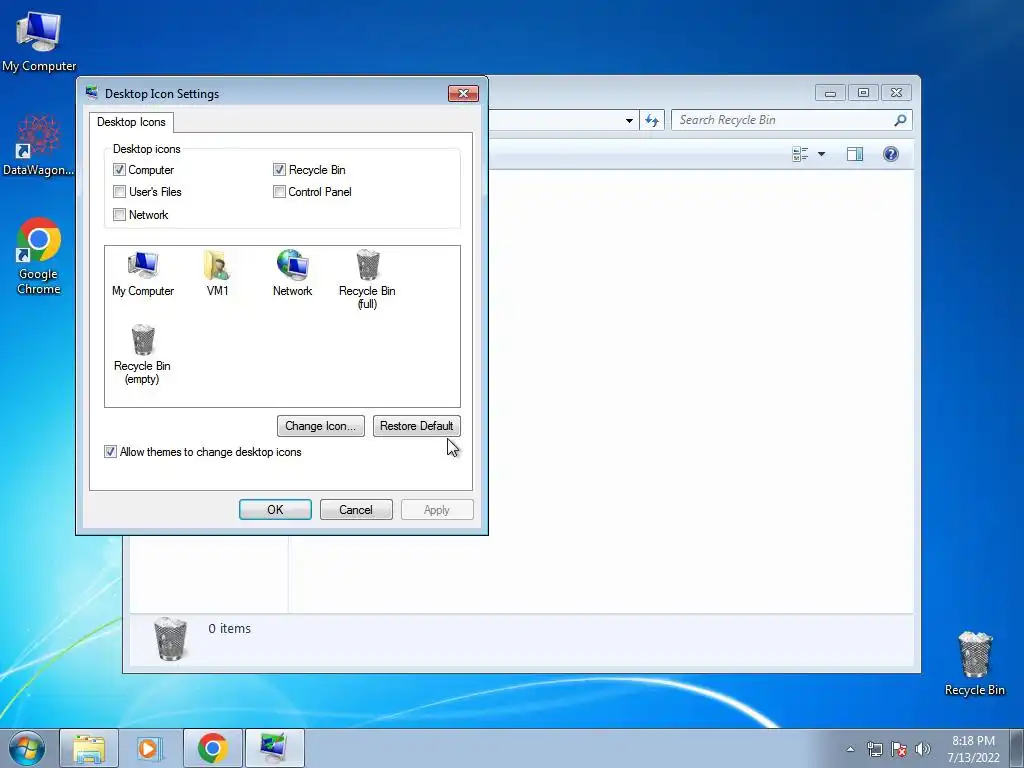Minimize the Recycle Bin window
The image size is (1024, 768).
point(830,93)
